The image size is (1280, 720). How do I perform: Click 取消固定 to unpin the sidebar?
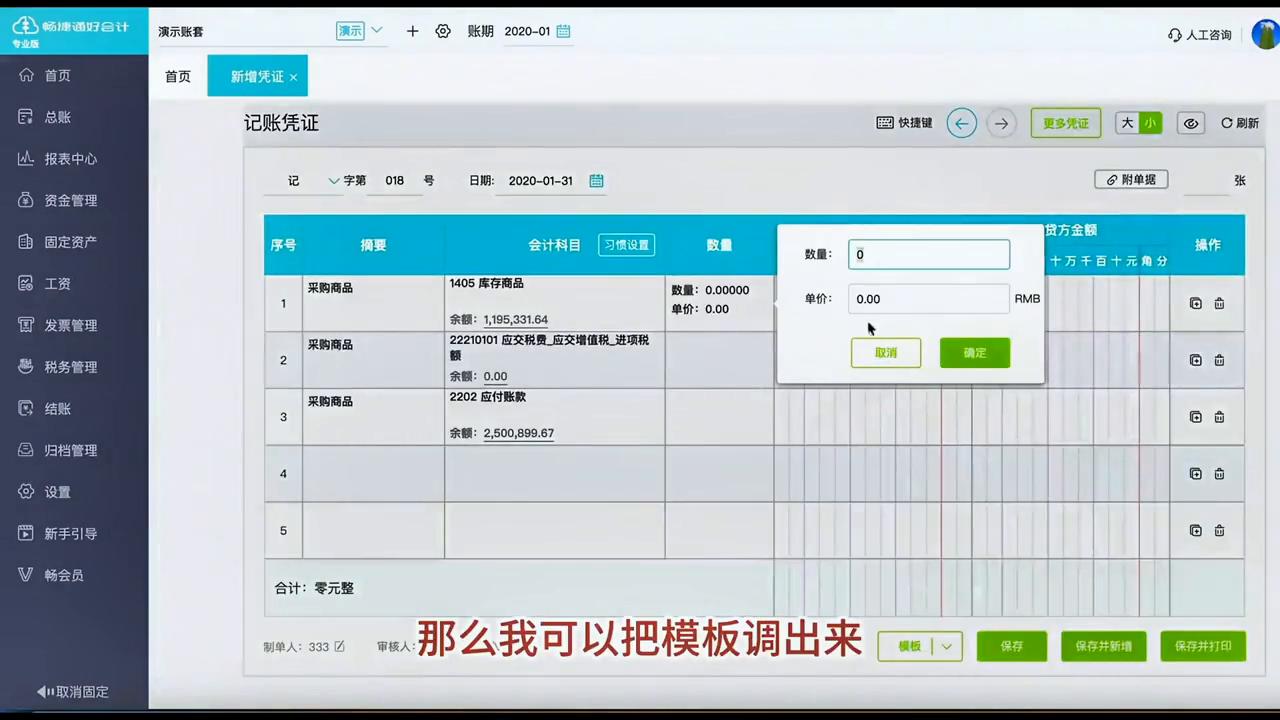(72, 691)
